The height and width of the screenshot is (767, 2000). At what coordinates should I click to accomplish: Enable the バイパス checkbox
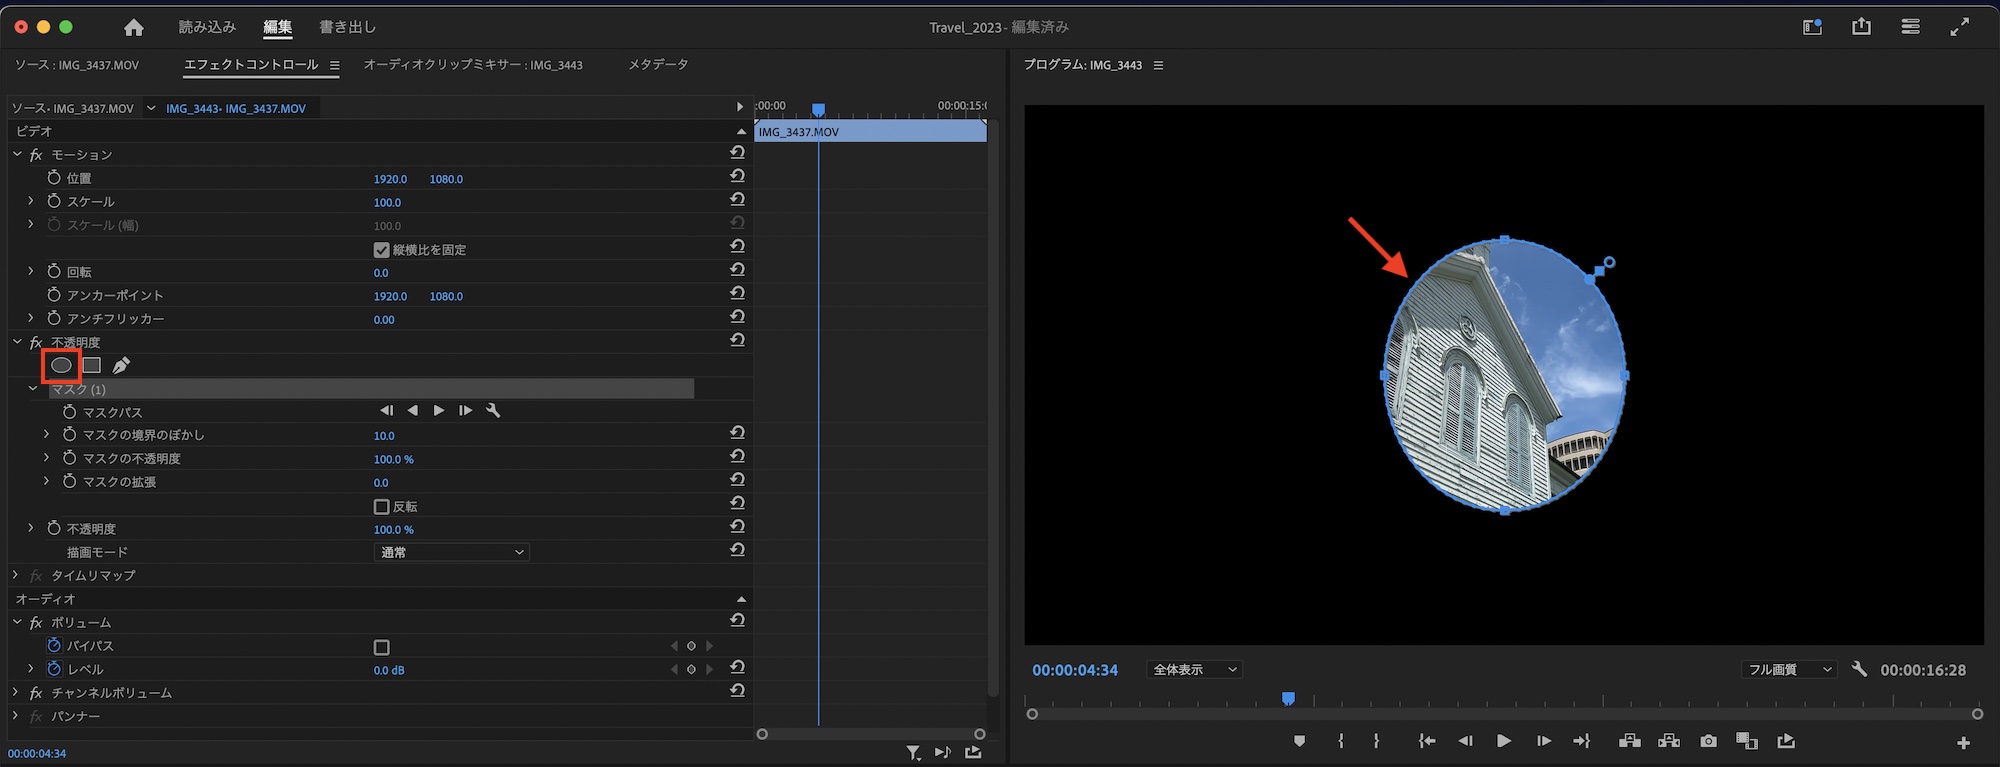(381, 647)
